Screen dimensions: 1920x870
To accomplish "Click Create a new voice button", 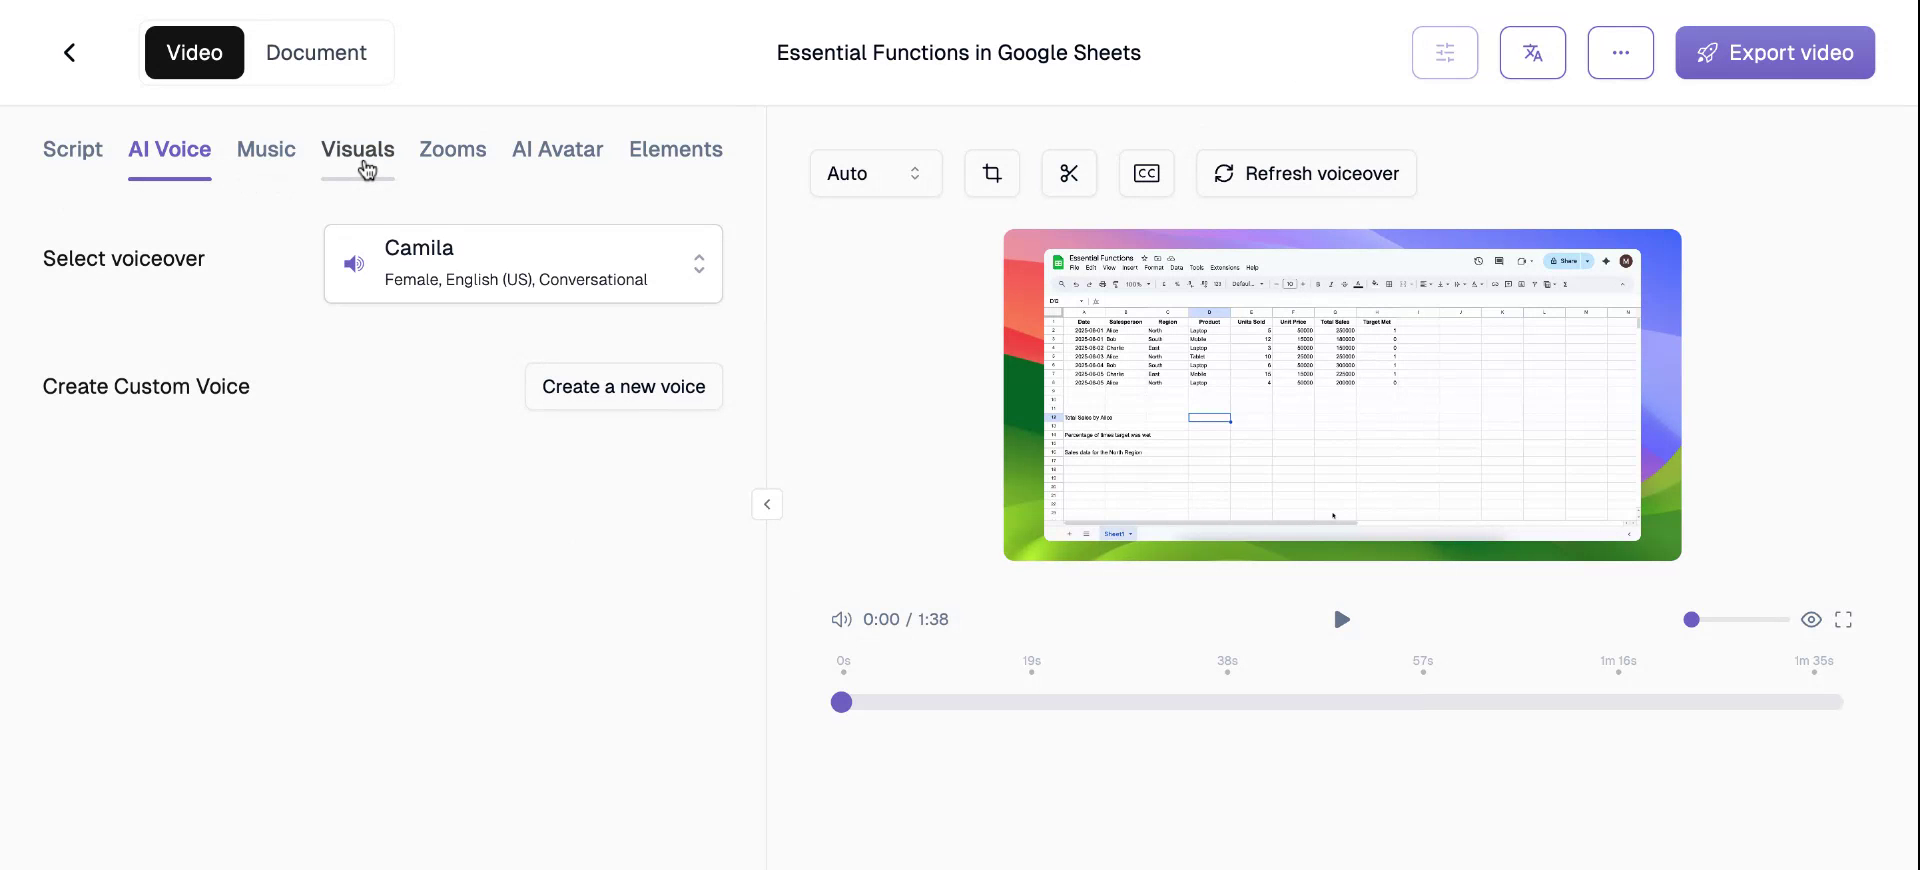I will point(623,387).
